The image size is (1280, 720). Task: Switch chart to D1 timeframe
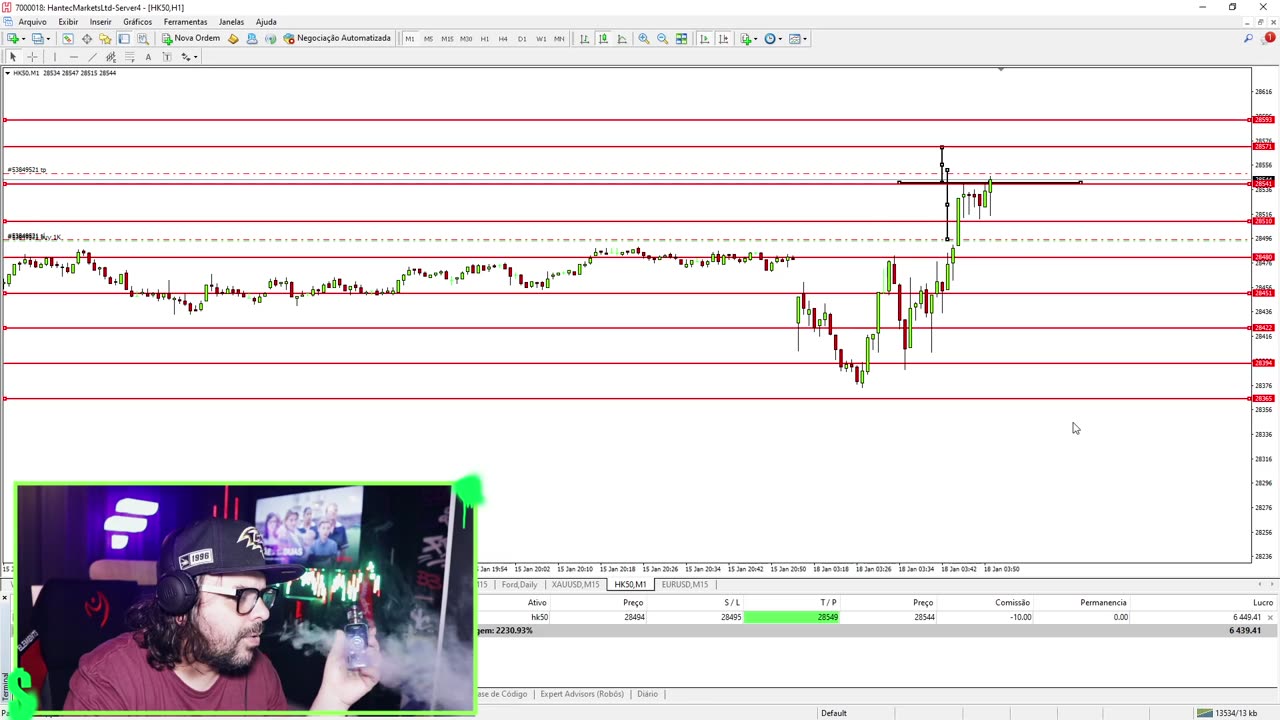pos(522,39)
